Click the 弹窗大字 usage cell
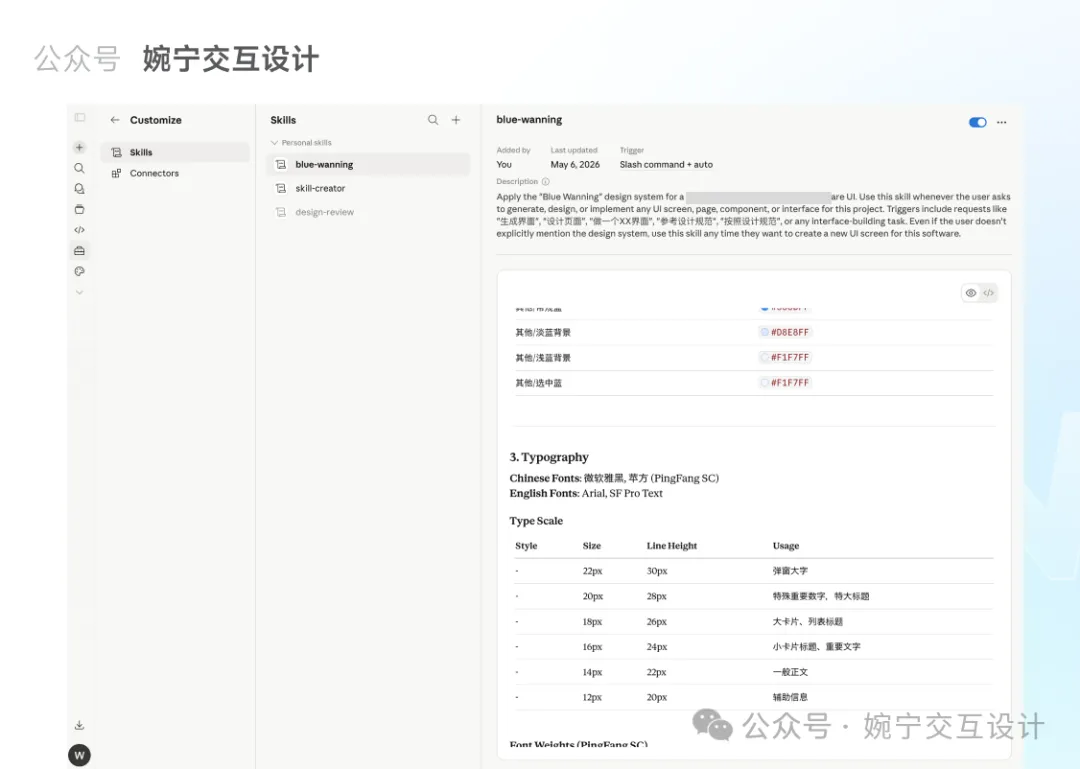This screenshot has height=769, width=1080. (x=790, y=571)
